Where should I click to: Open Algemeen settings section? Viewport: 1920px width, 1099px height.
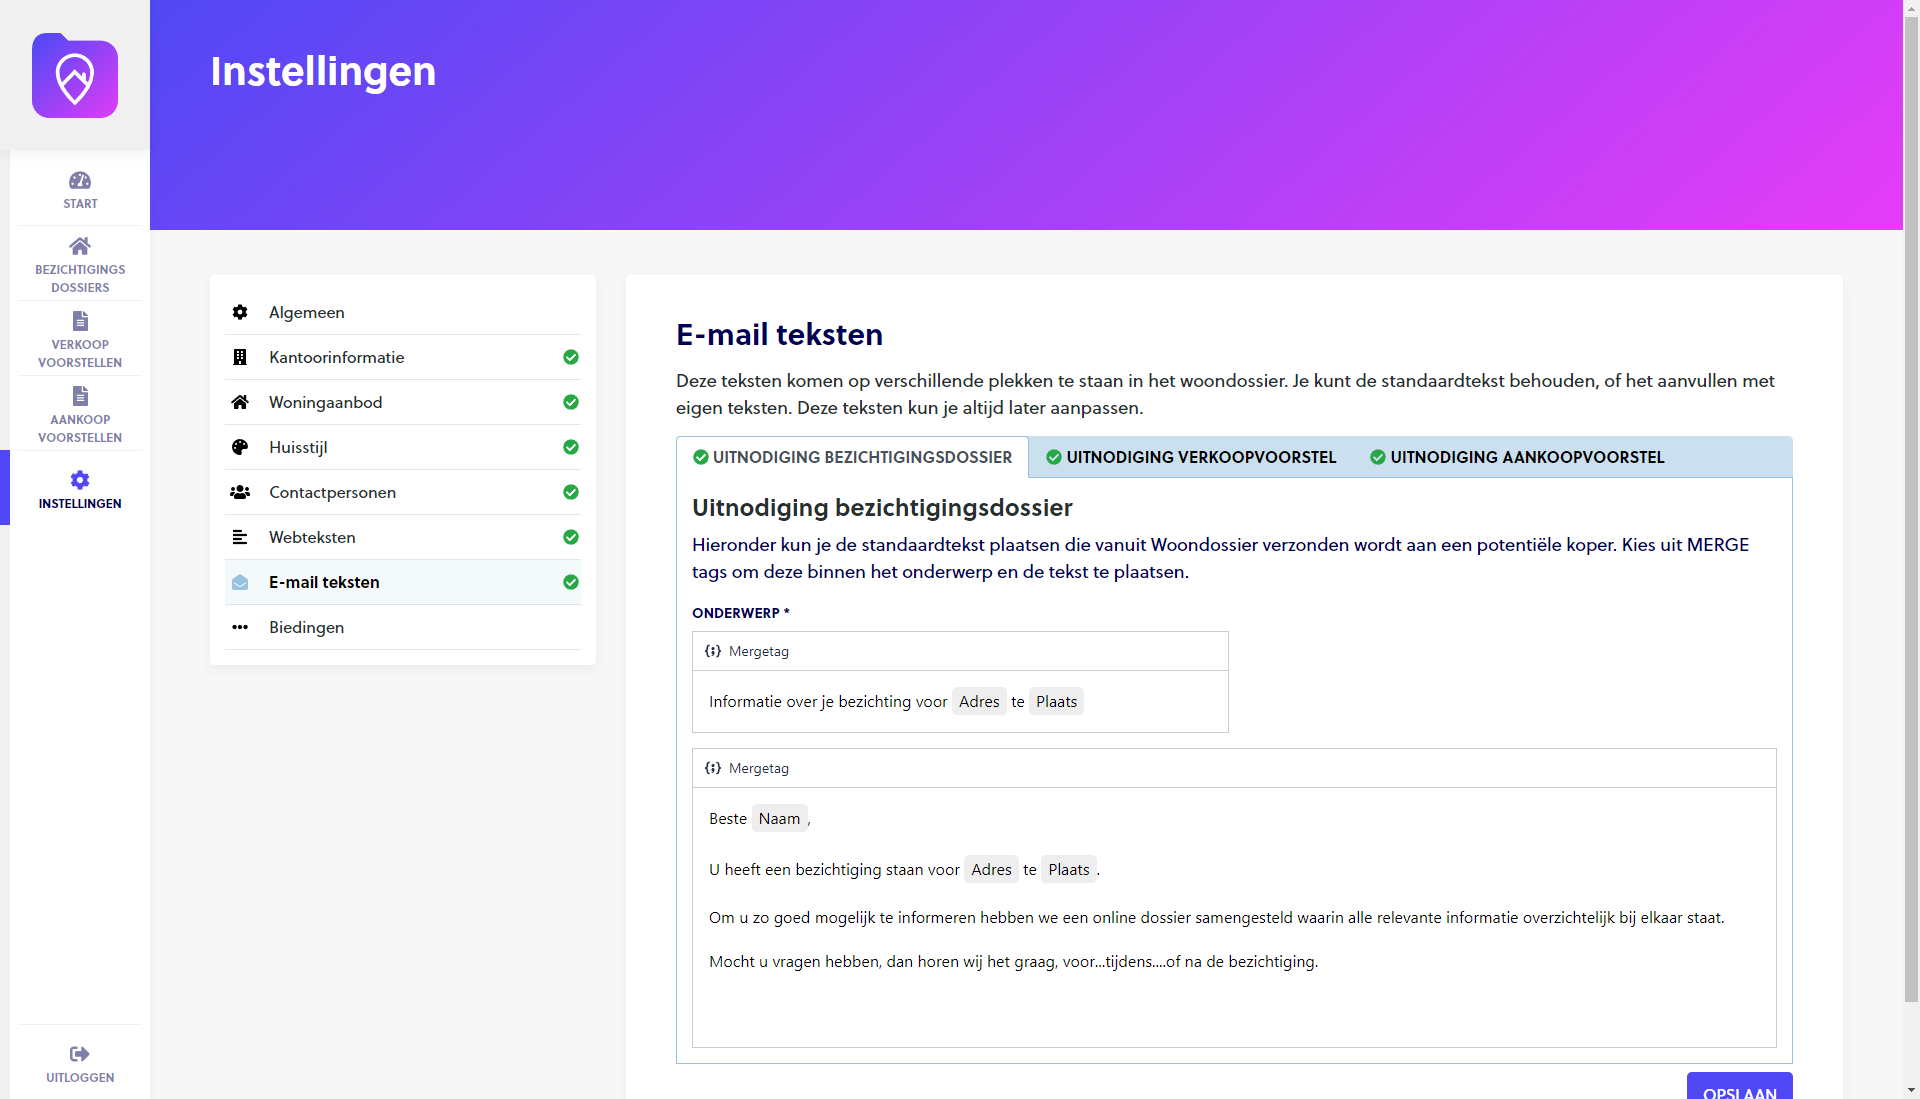coord(403,312)
